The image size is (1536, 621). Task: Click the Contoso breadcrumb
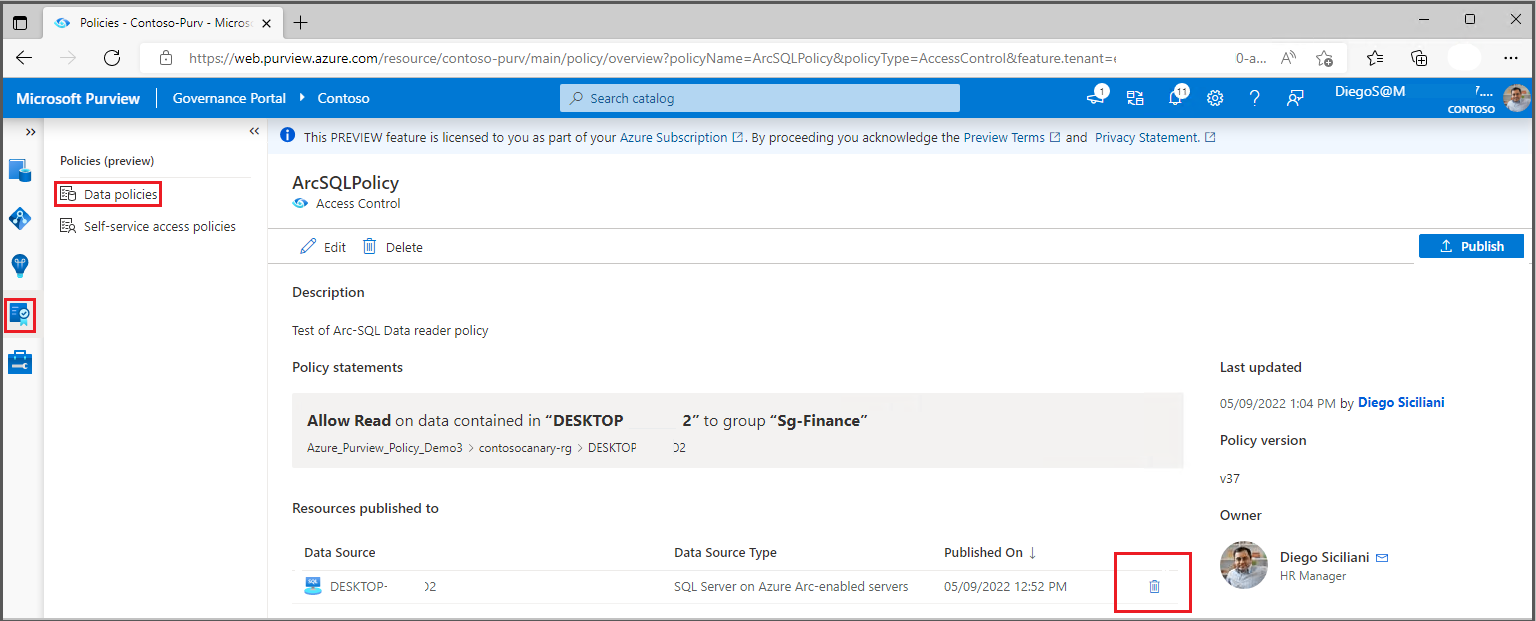344,98
